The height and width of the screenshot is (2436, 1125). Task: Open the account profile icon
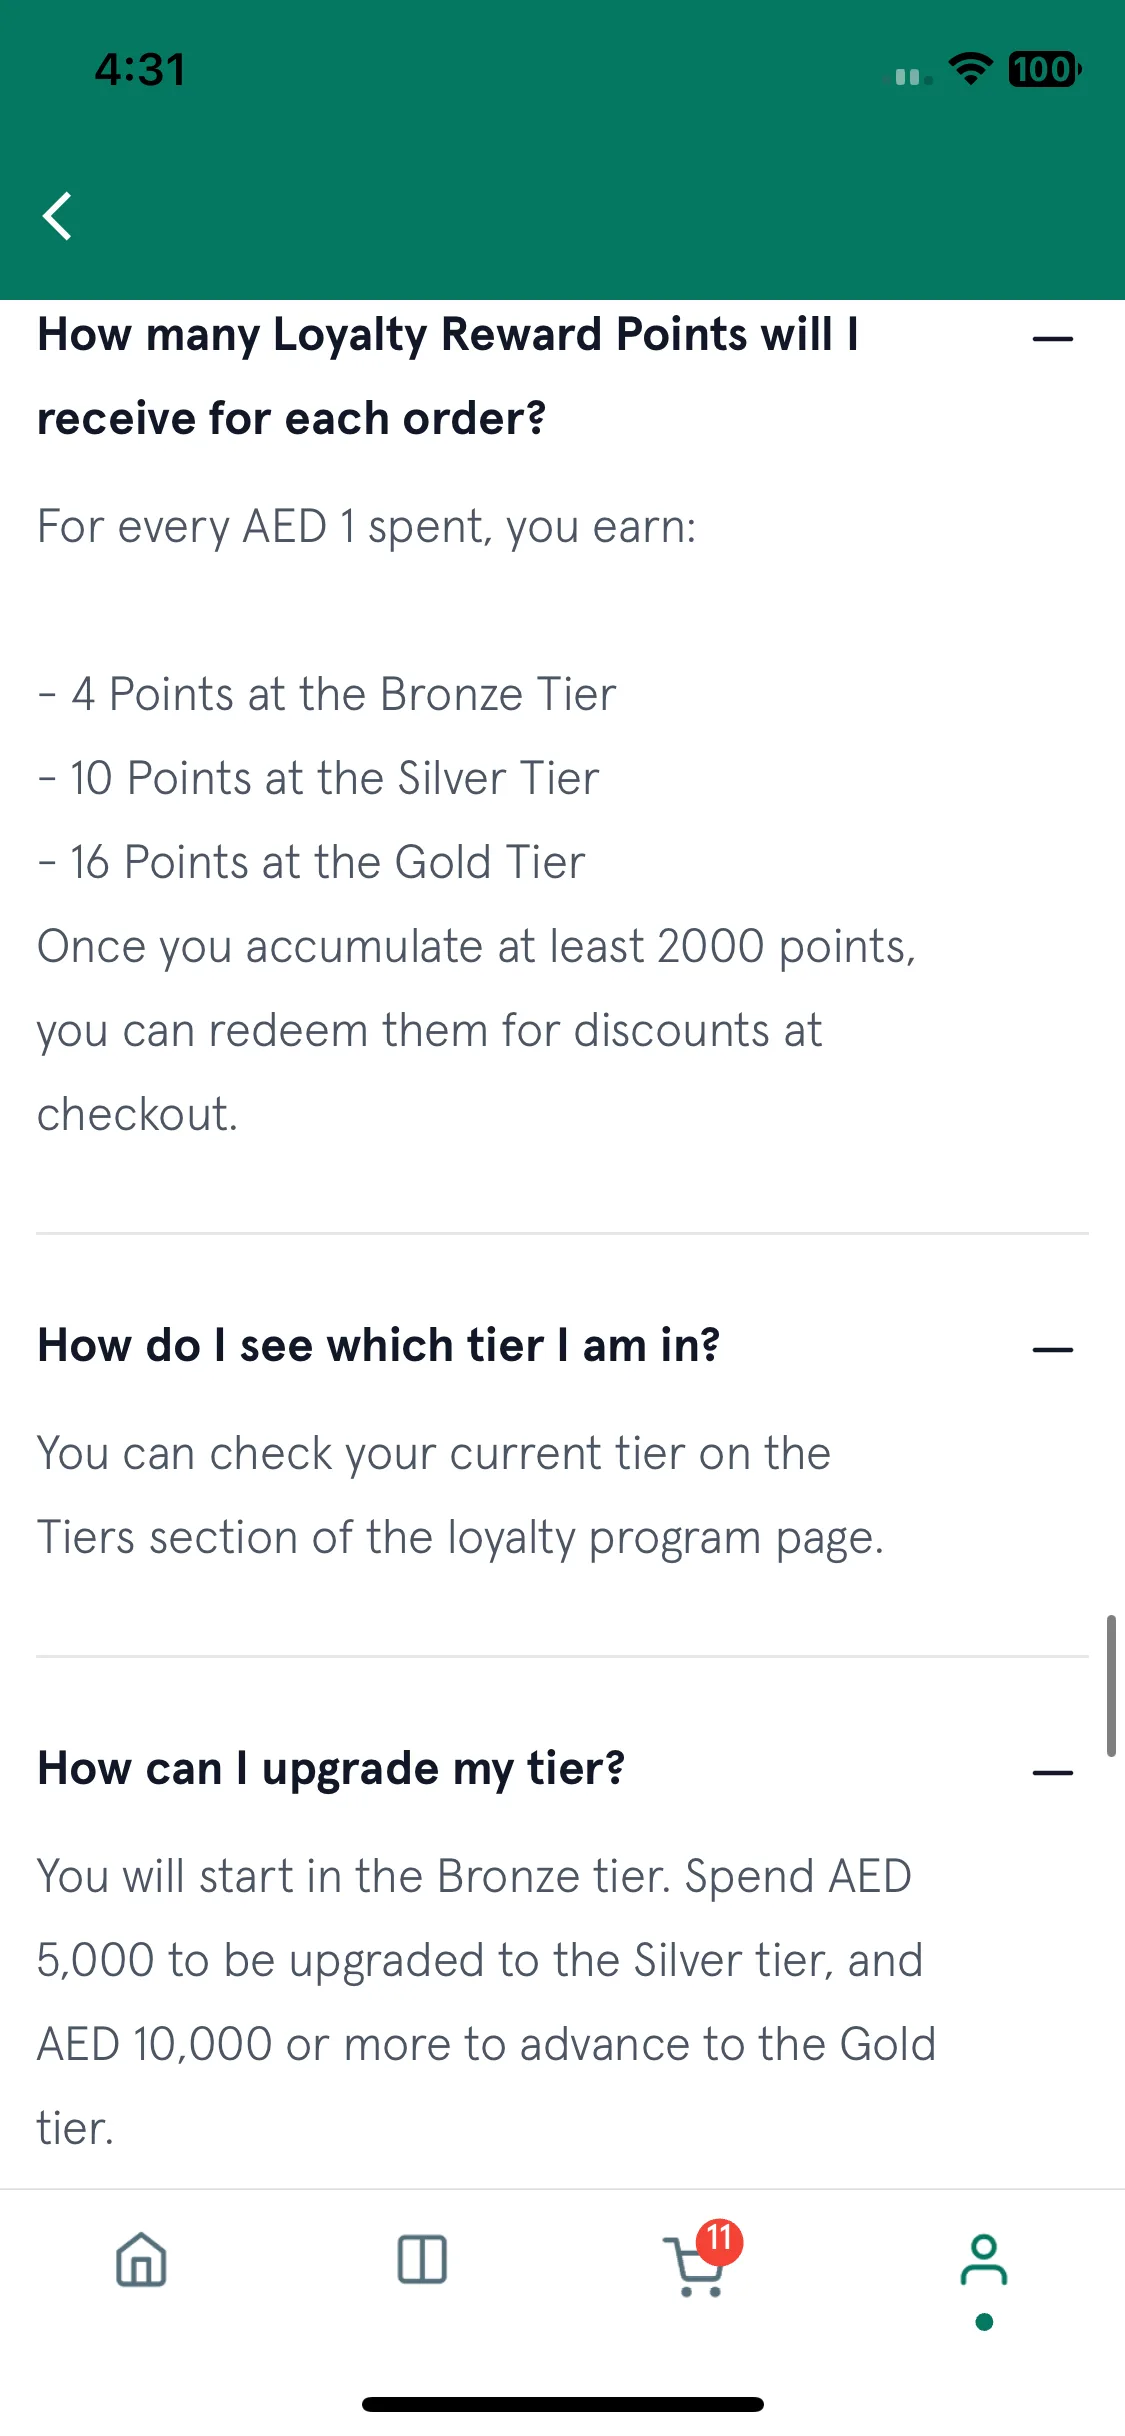(984, 2260)
